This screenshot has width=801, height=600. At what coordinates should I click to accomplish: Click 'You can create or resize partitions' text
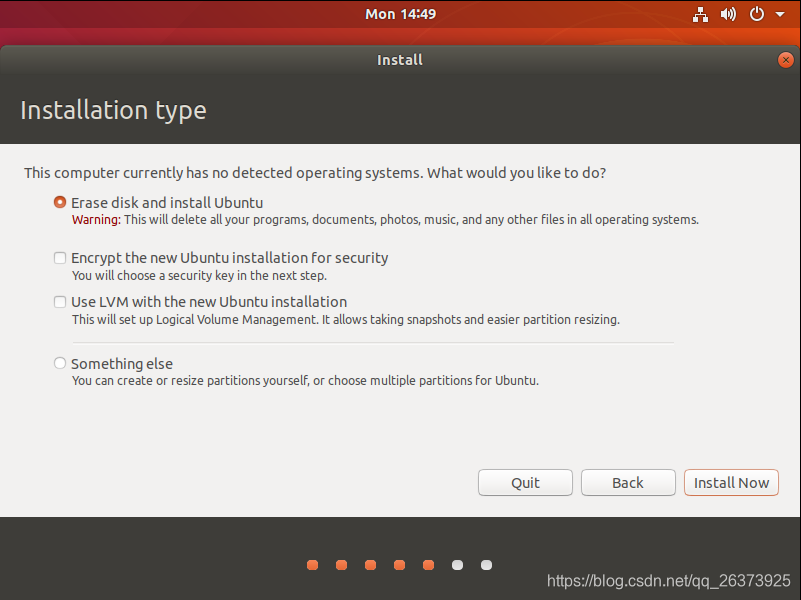click(x=305, y=381)
